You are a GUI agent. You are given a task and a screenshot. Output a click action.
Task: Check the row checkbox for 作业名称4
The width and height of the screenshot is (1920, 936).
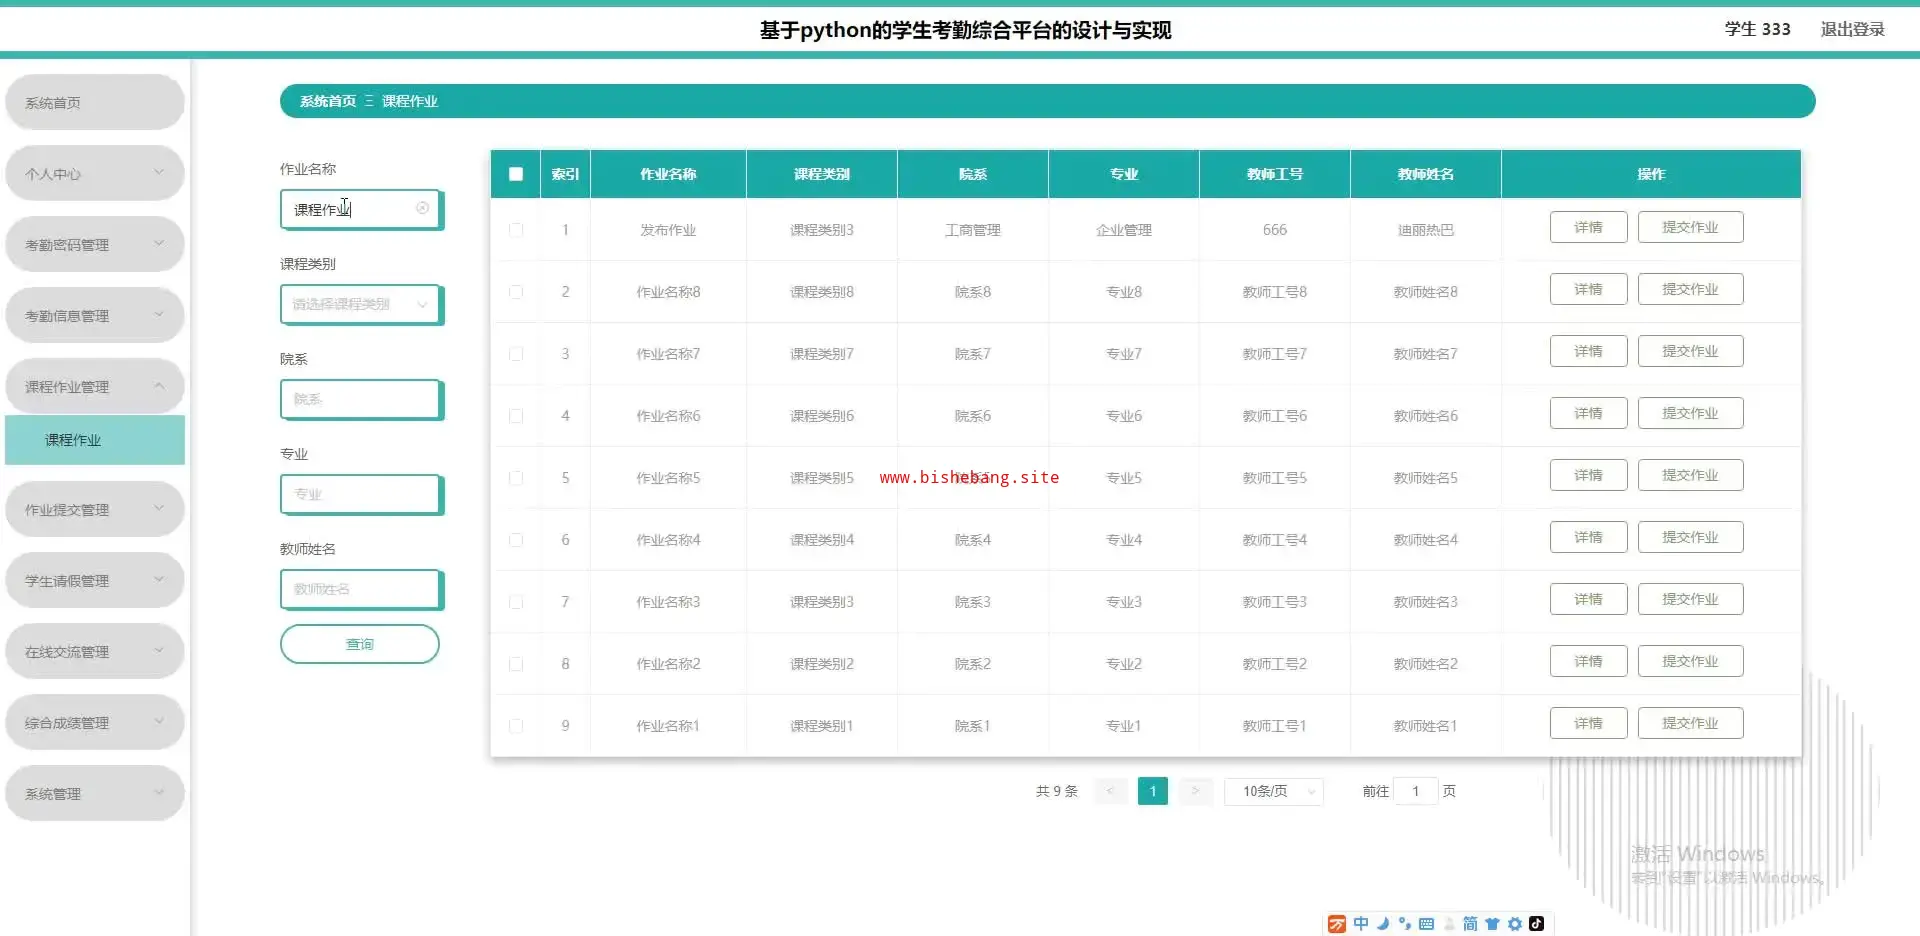[516, 540]
